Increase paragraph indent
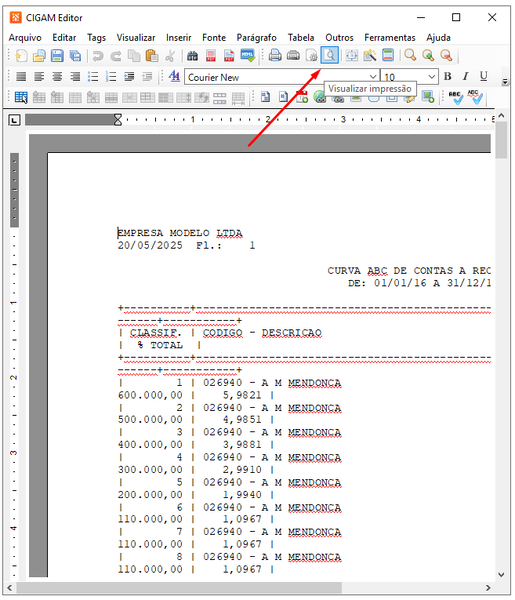 click(129, 77)
